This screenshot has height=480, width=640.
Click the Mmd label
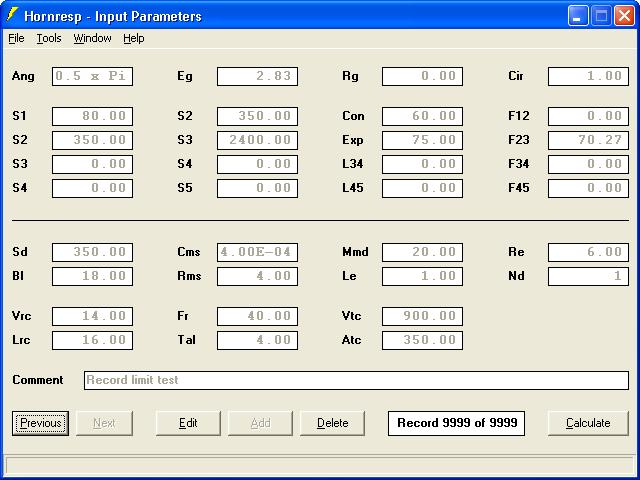[355, 252]
